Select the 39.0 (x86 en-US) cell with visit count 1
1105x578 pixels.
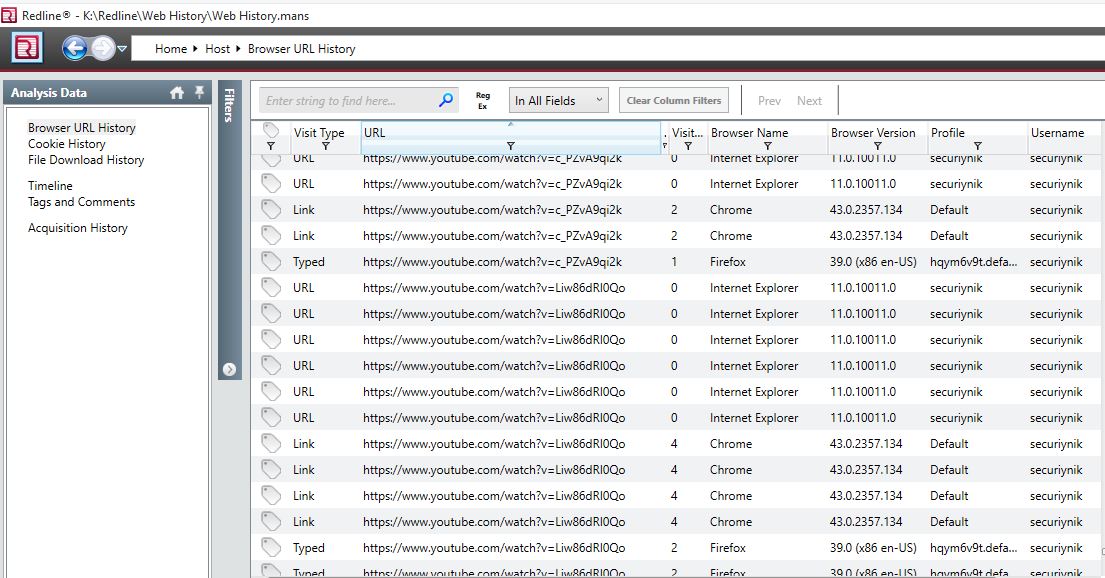(x=873, y=262)
